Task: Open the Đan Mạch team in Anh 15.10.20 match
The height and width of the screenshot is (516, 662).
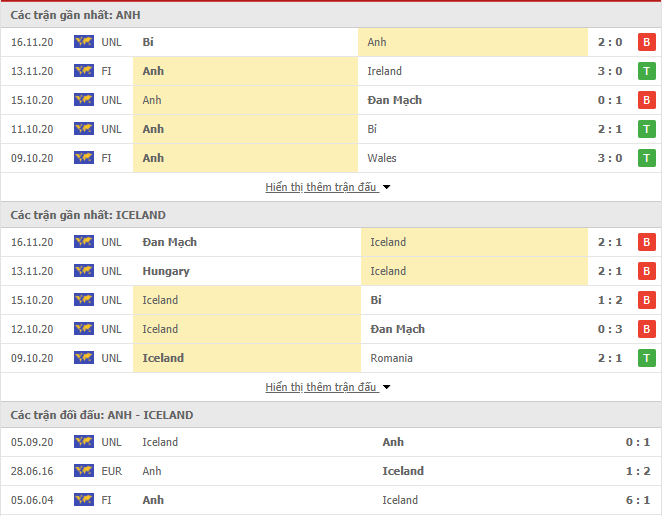Action: (x=394, y=100)
